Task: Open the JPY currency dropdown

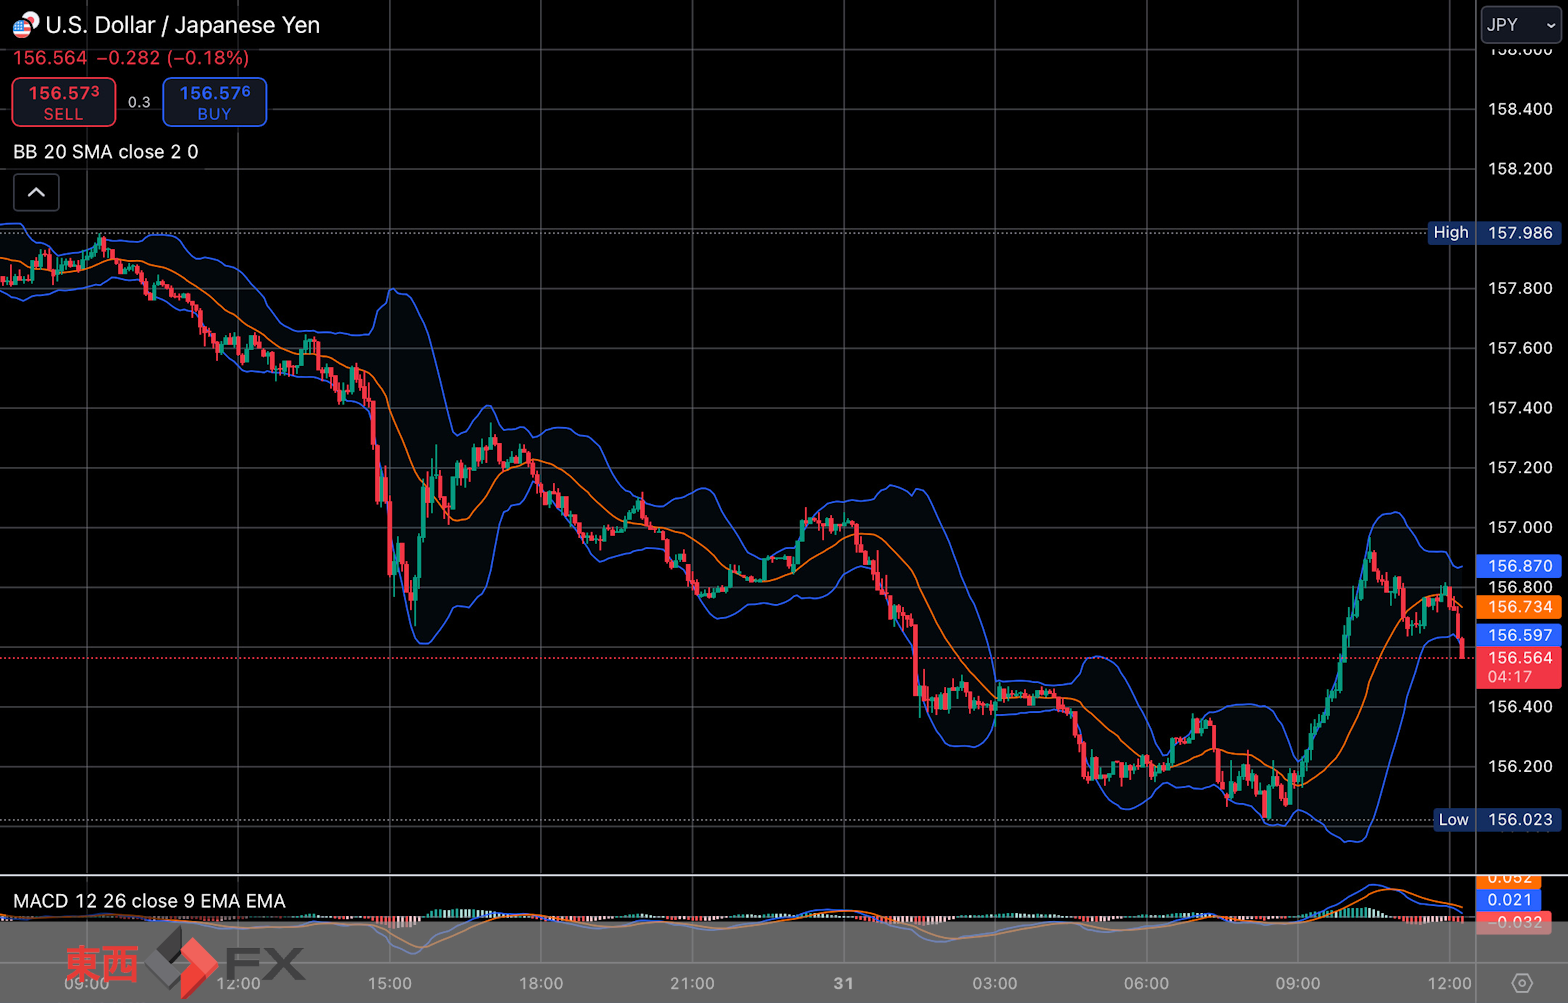Action: [x=1520, y=25]
